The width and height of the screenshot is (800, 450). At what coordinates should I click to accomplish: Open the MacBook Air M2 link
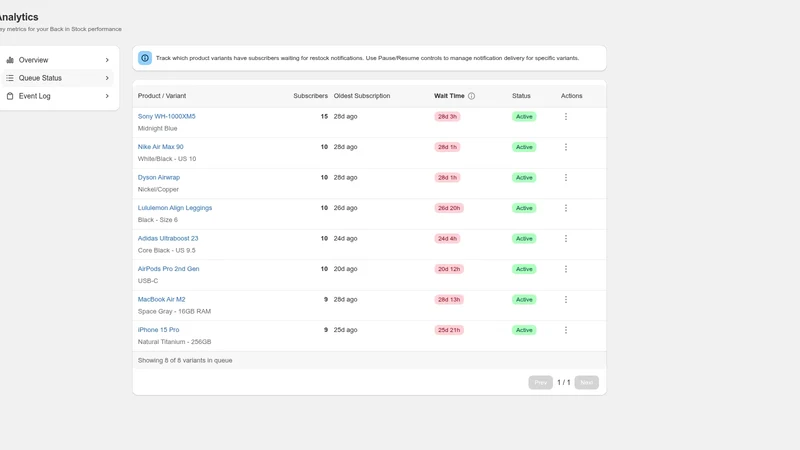point(161,299)
